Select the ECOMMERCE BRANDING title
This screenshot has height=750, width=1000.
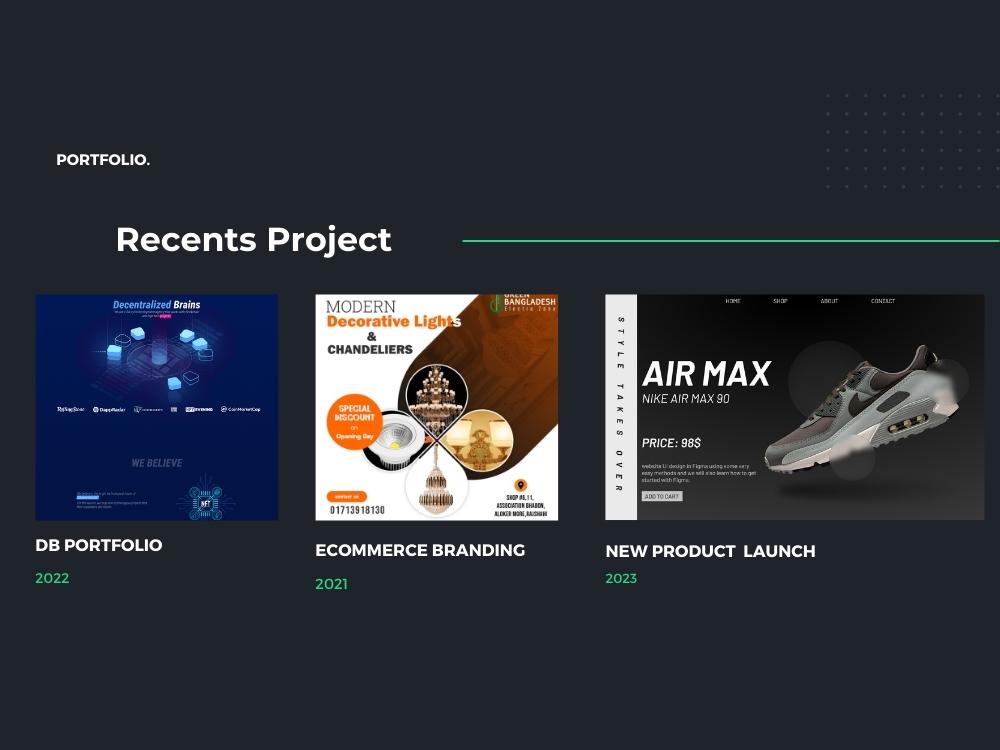(420, 550)
